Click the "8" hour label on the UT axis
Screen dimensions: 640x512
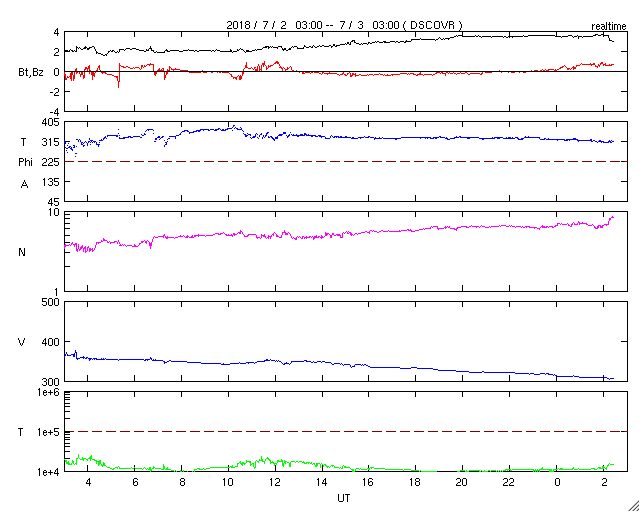182,482
